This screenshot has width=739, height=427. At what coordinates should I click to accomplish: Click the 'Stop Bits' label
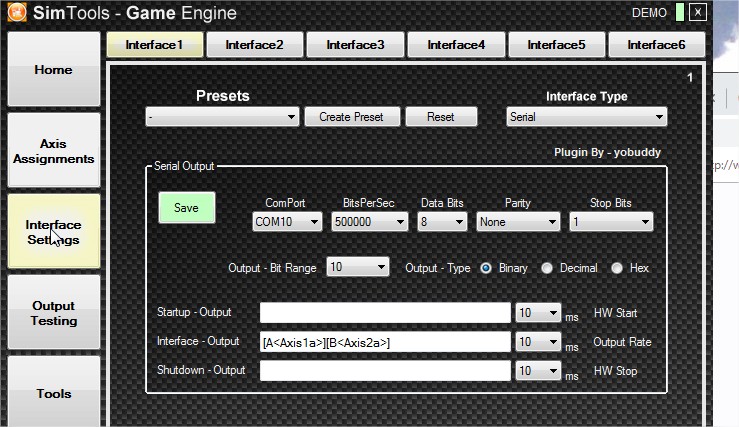(x=611, y=203)
